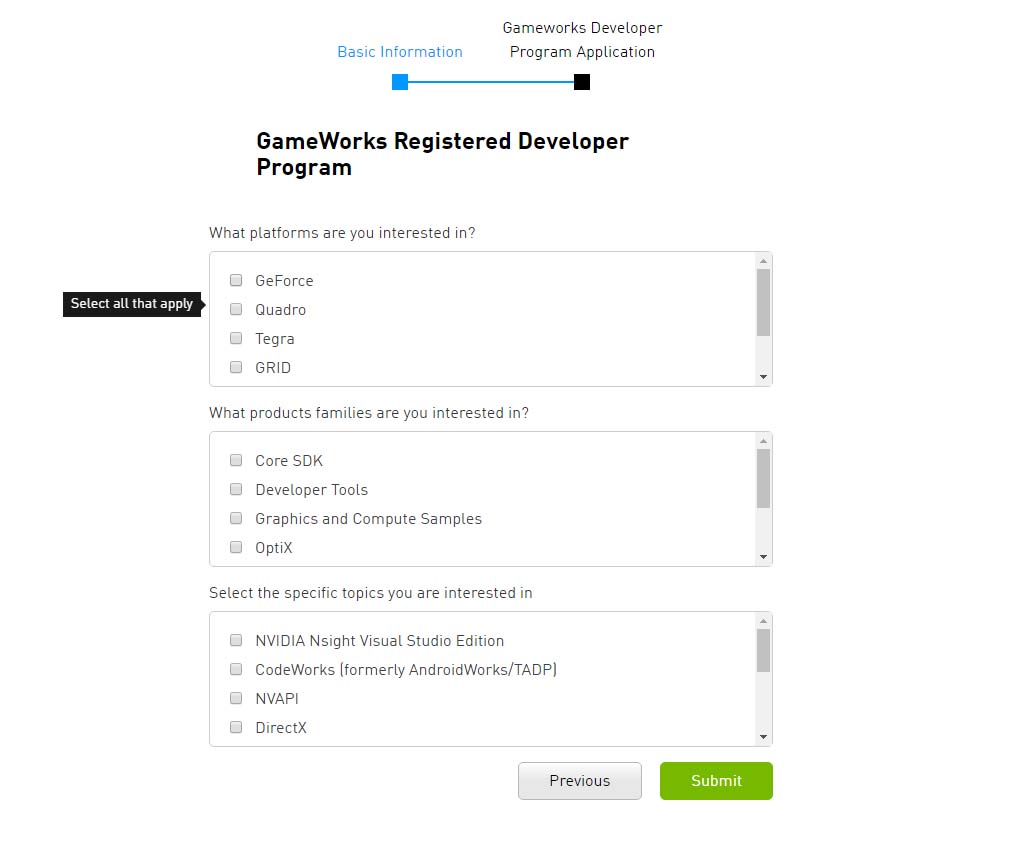The image size is (1012, 868).
Task: Click the product families scrollbar thumb
Action: pyautogui.click(x=764, y=479)
